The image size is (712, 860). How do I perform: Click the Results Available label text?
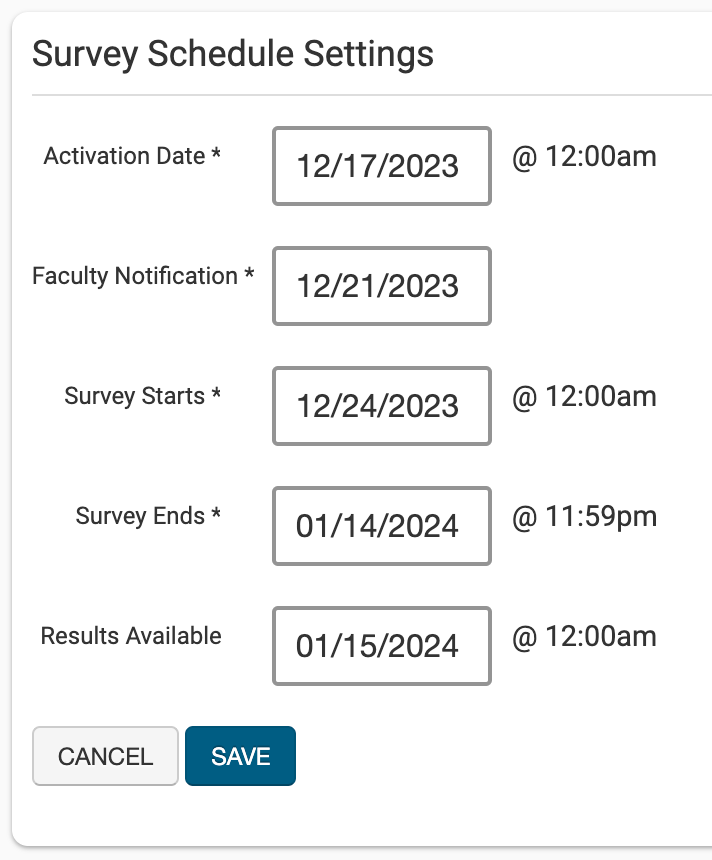pyautogui.click(x=131, y=636)
